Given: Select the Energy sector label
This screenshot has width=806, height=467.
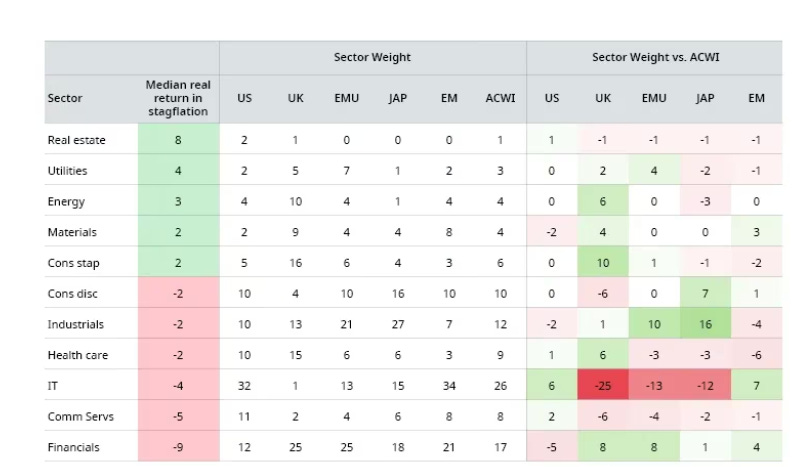Looking at the screenshot, I should click(66, 201).
